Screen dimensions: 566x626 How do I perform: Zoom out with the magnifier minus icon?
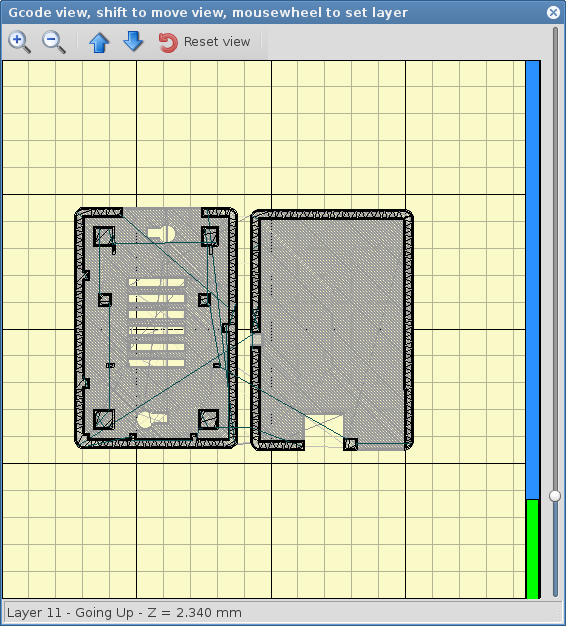pos(53,42)
